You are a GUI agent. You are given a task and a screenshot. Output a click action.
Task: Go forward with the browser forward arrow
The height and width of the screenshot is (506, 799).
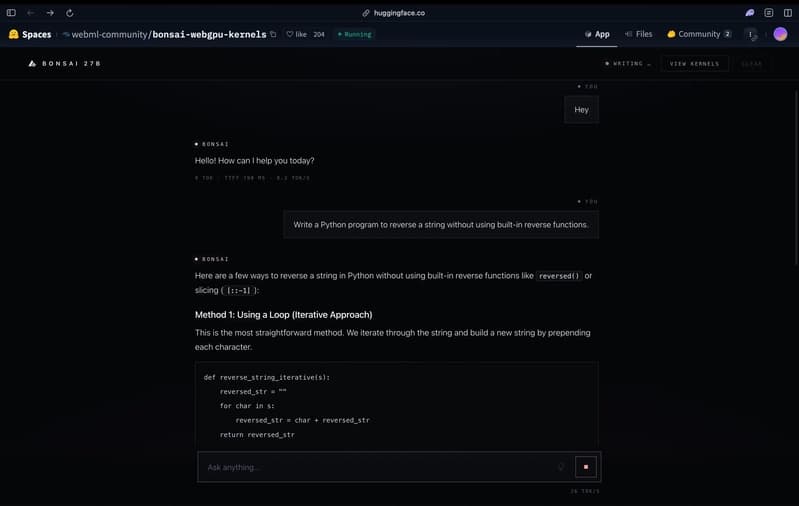(x=50, y=13)
